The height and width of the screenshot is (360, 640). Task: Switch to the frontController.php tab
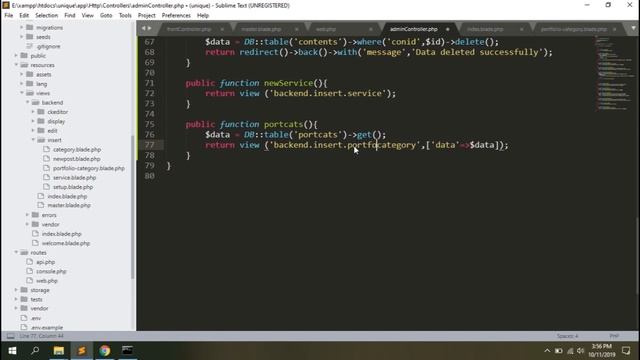(x=189, y=29)
